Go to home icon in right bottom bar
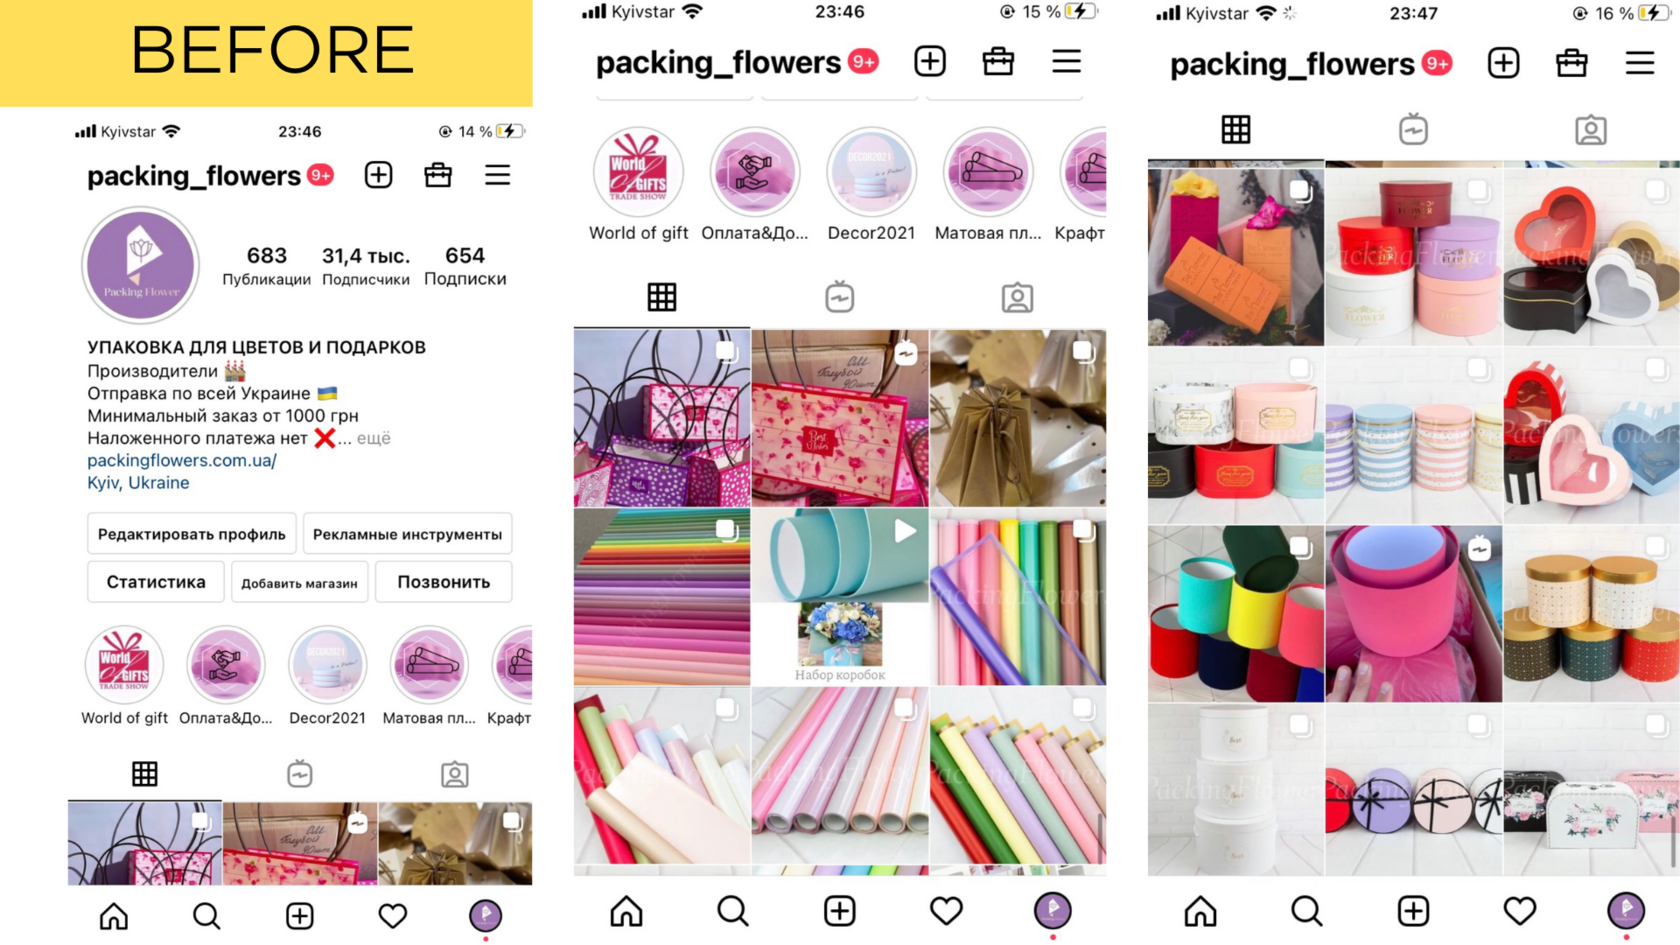 [x=1200, y=911]
